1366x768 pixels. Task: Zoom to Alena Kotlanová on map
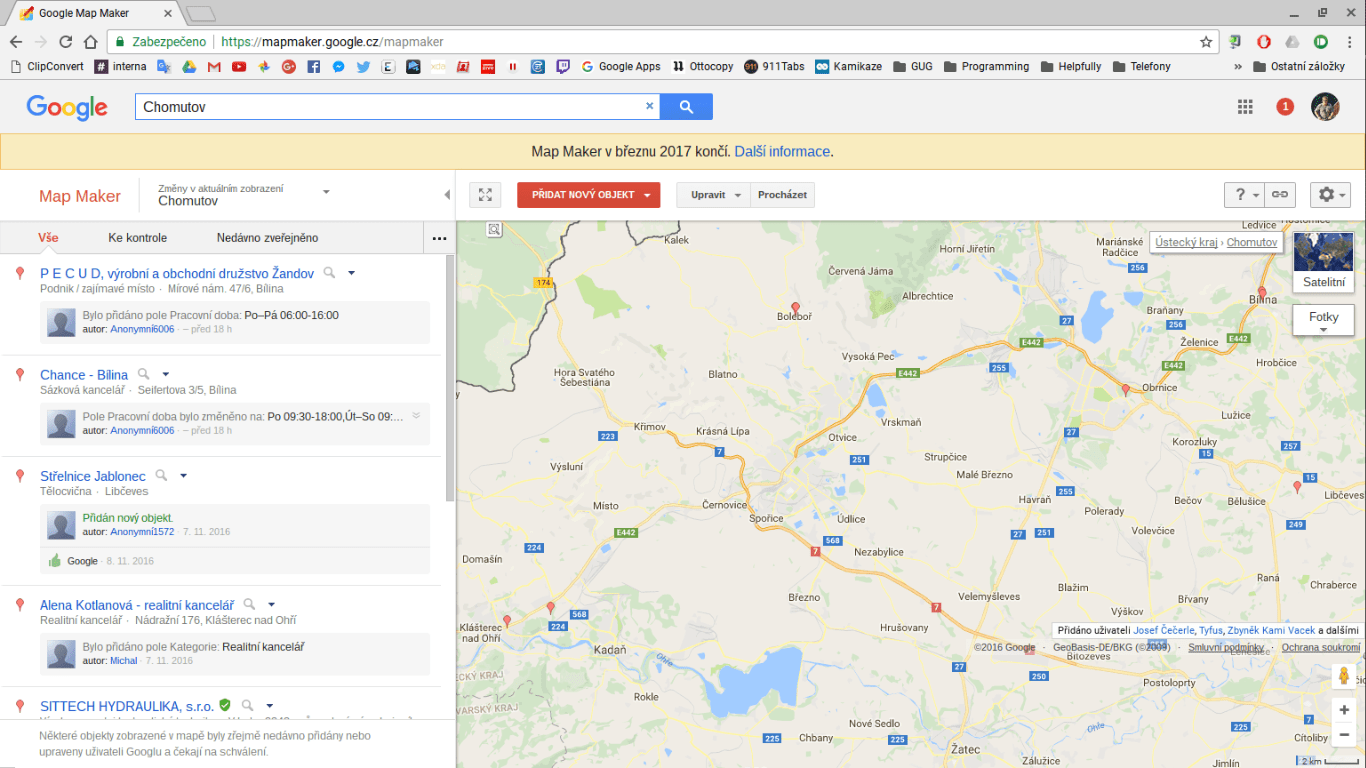pos(249,604)
